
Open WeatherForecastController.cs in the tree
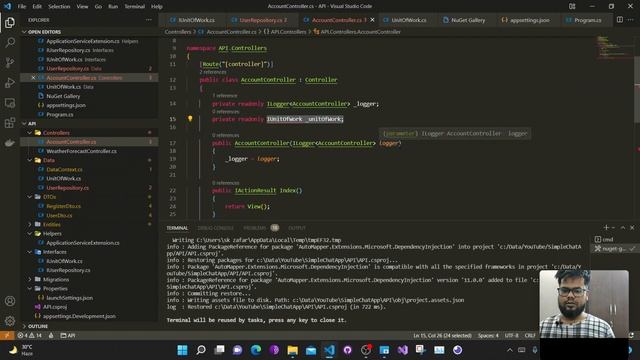point(81,151)
